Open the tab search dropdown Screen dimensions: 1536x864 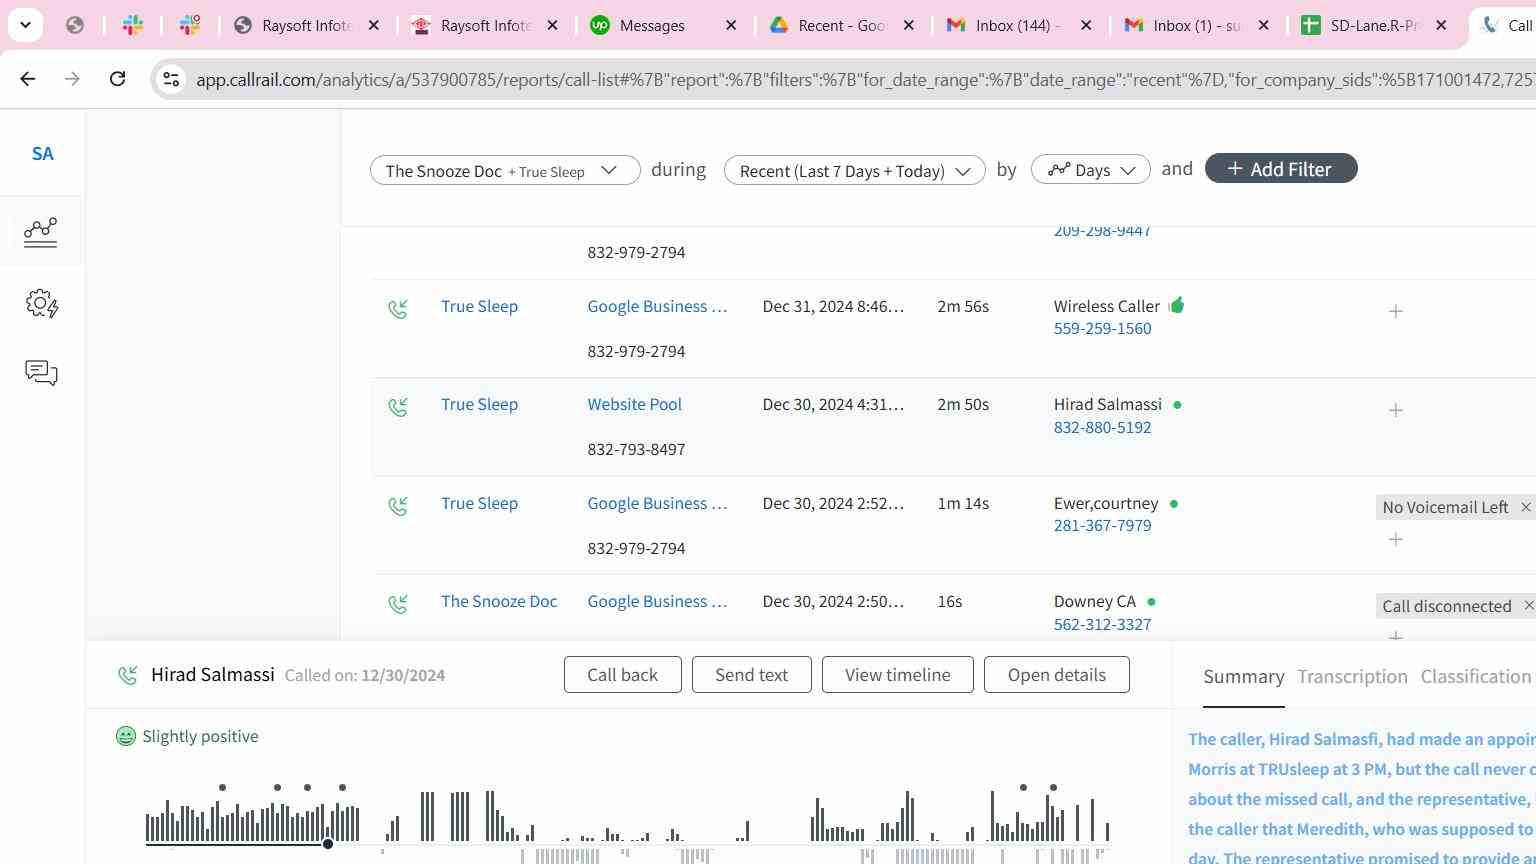(x=25, y=25)
